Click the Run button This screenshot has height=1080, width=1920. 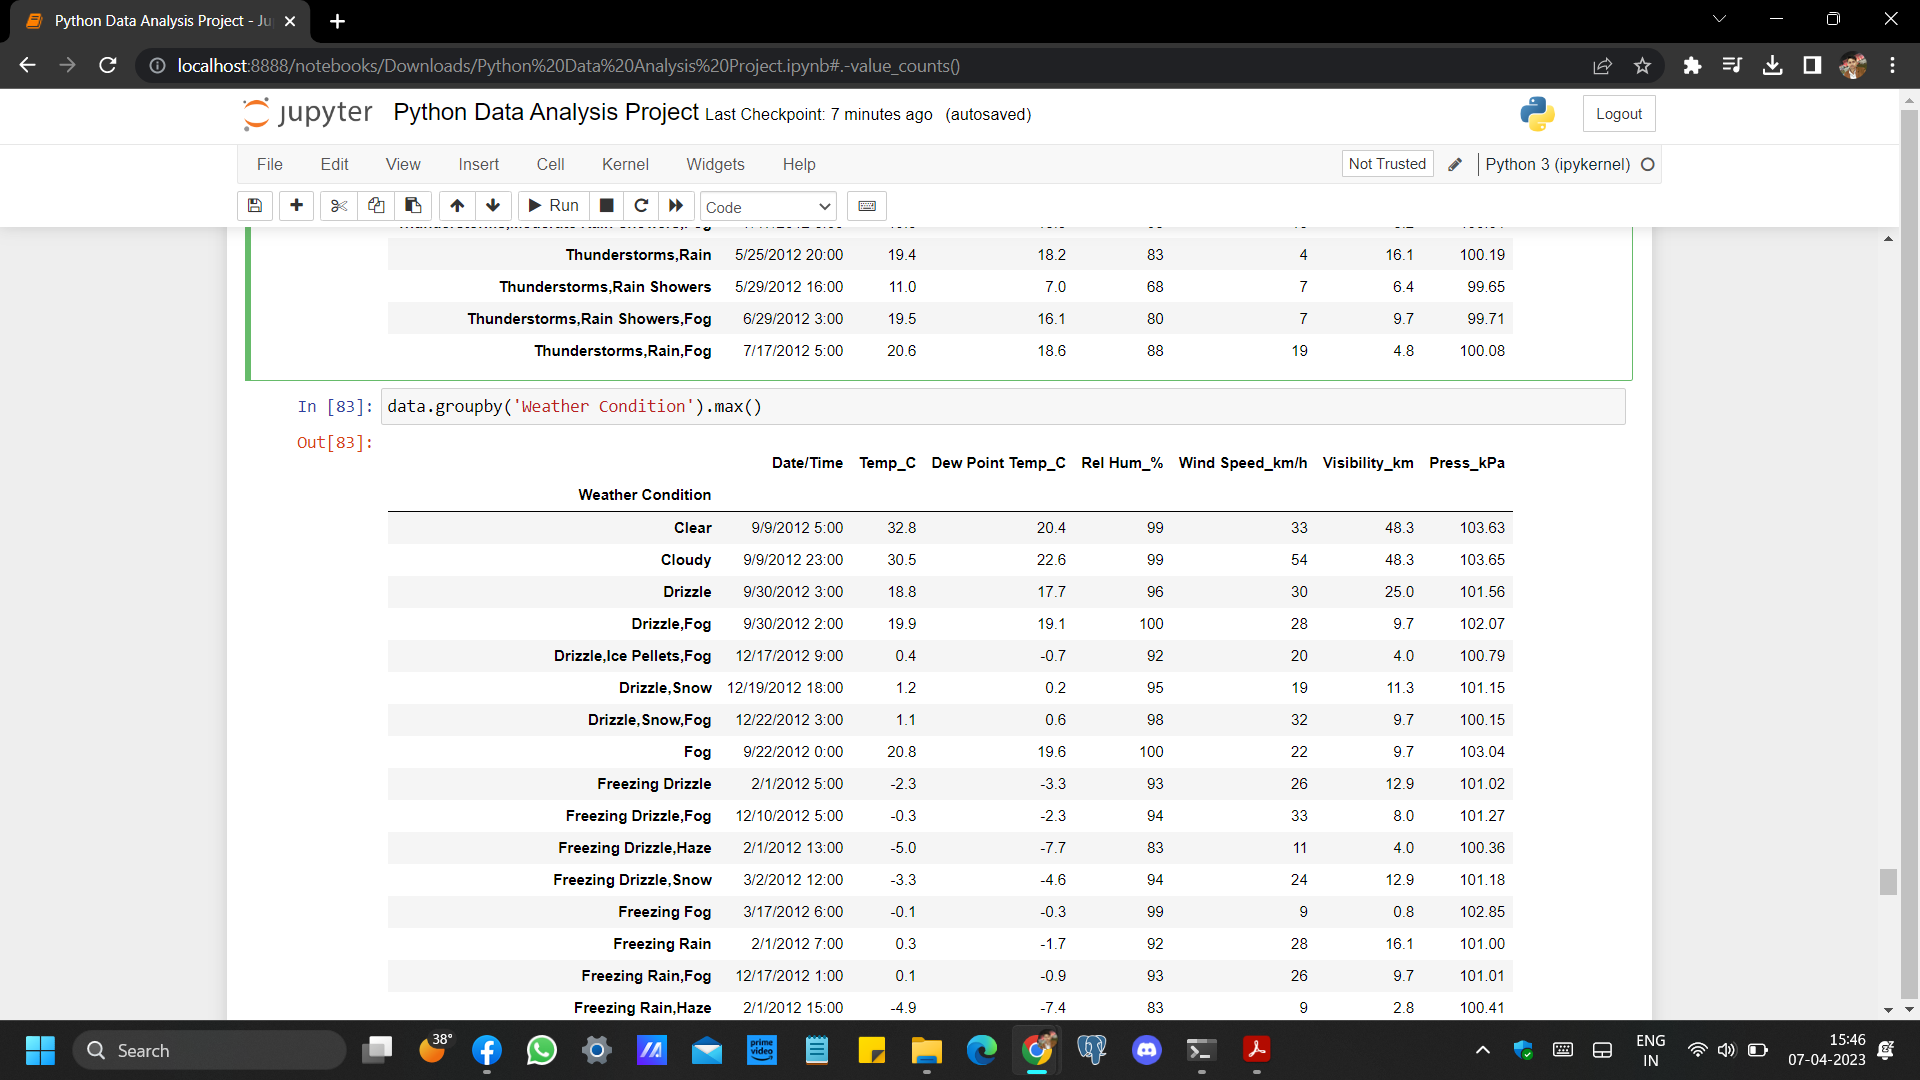coord(553,206)
